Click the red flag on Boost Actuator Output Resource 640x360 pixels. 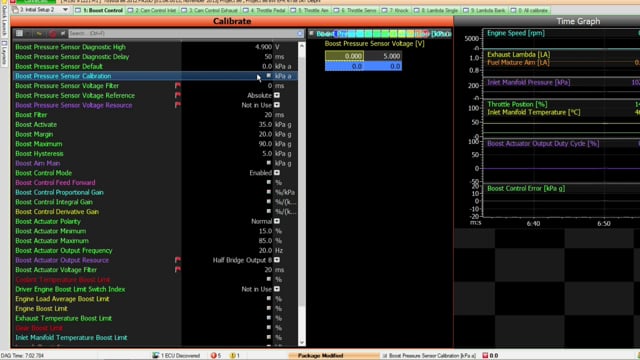(178, 260)
